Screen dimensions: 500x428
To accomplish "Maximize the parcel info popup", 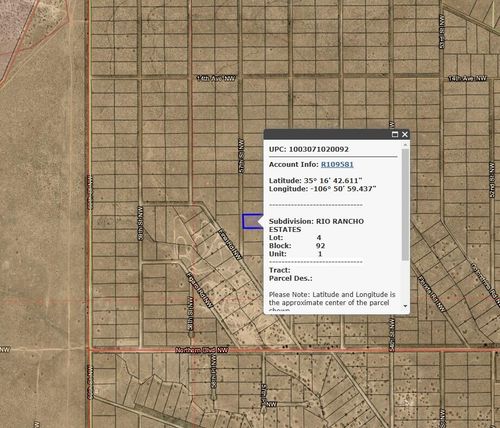I will 395,134.
